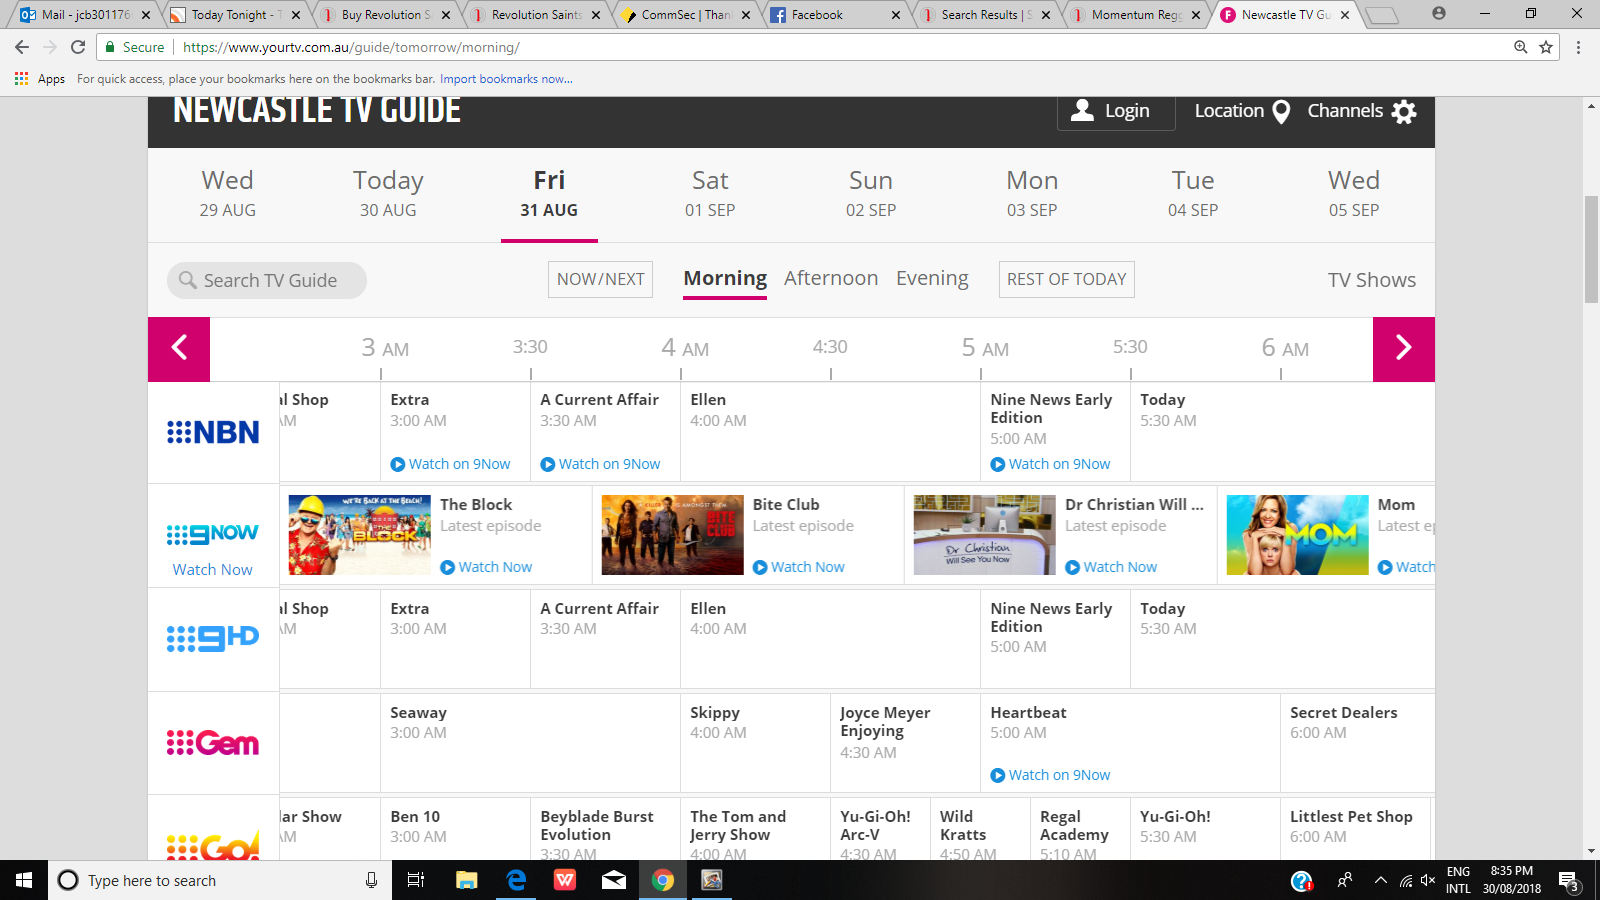Bookmark this page with the star icon
This screenshot has width=1600, height=900.
point(1546,47)
